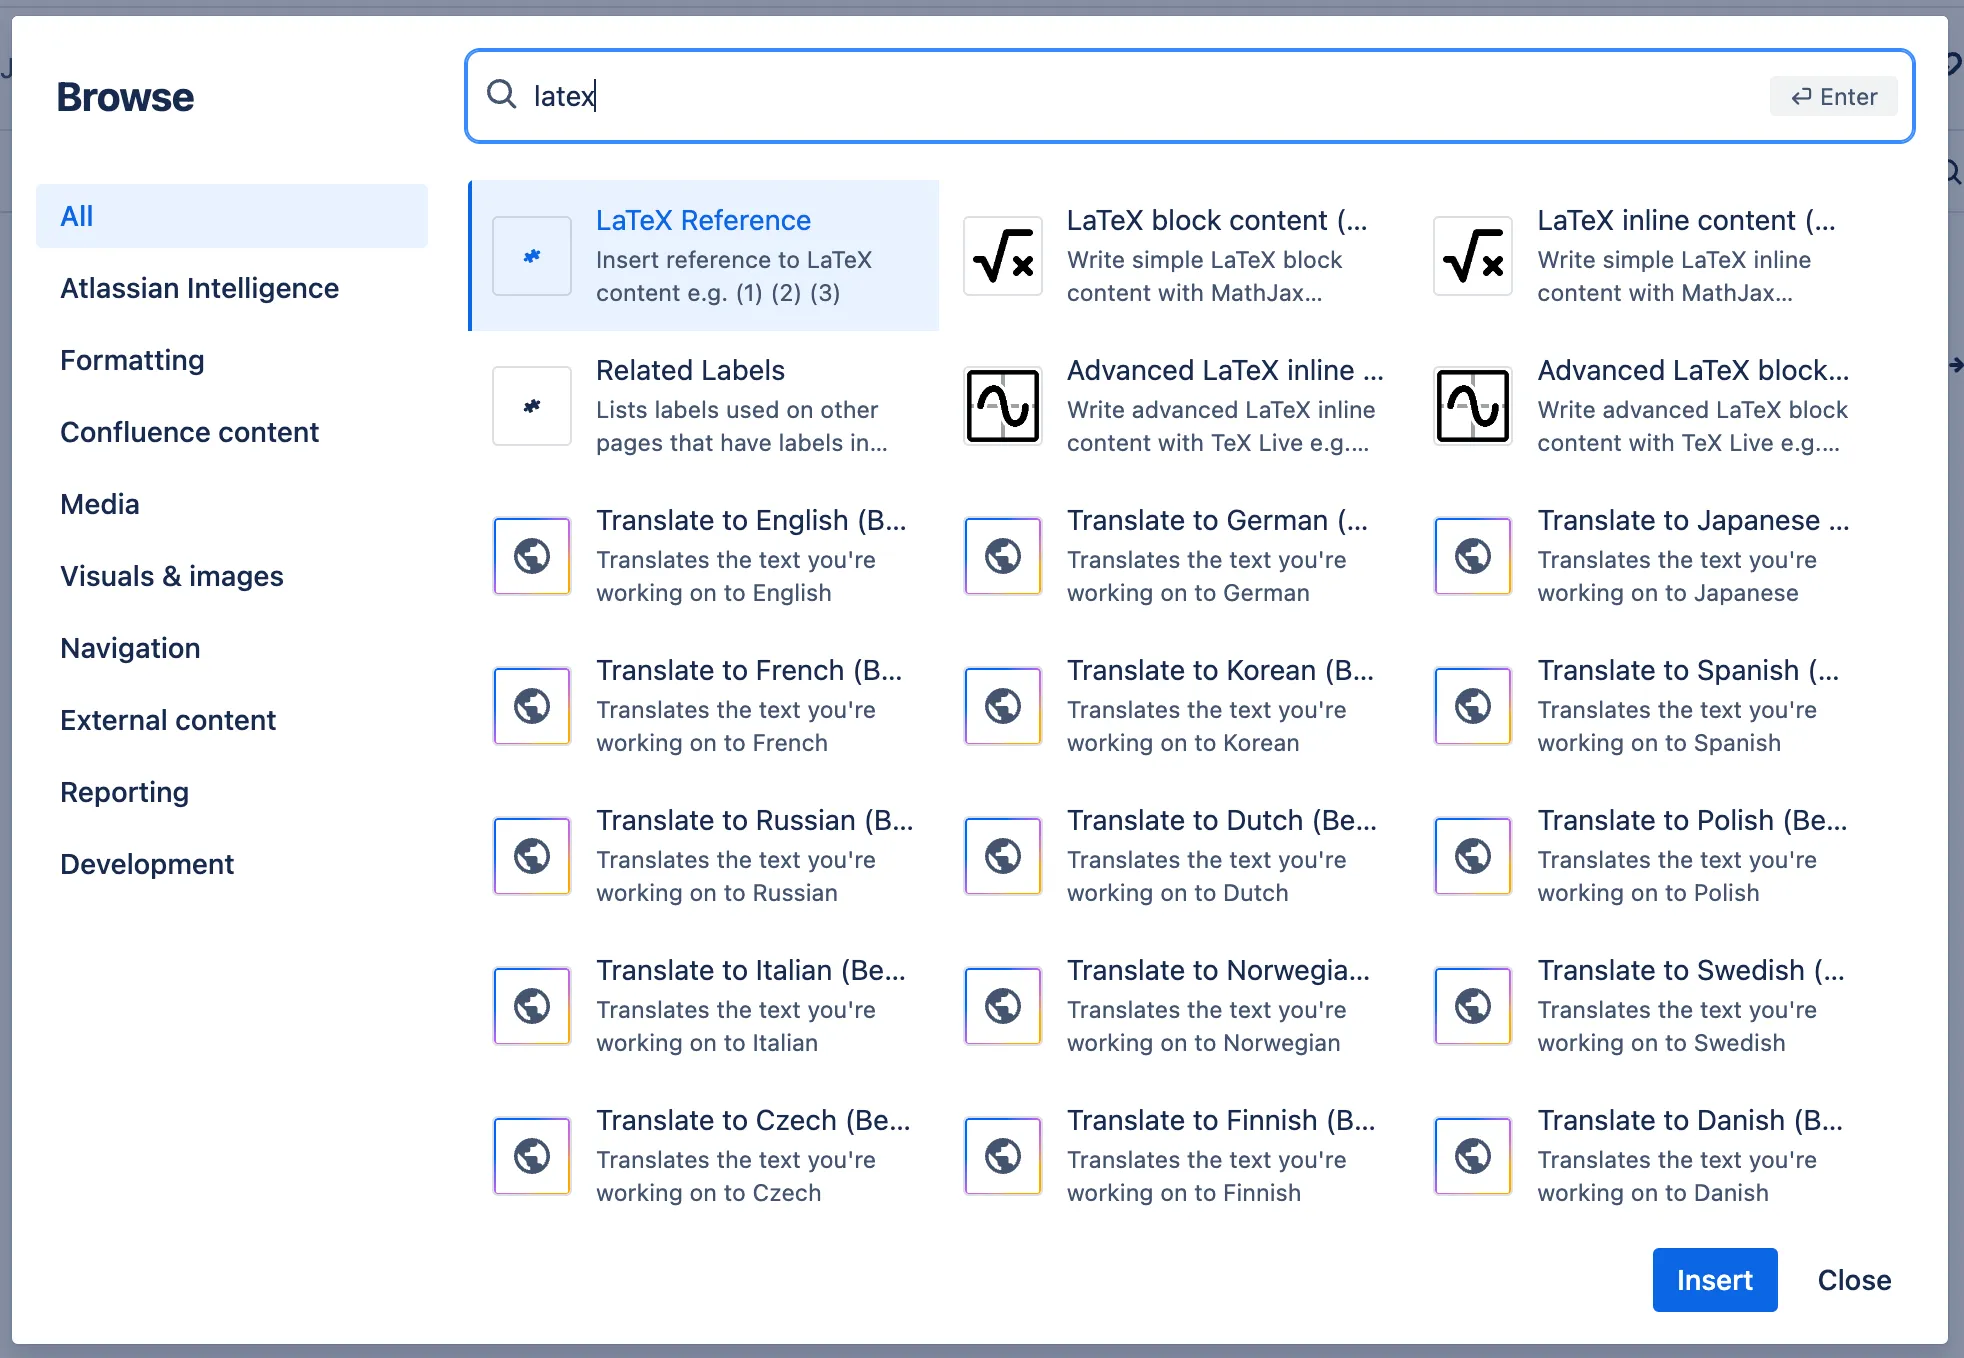Click the Translate to Russian globe icon
The width and height of the screenshot is (1964, 1358).
coord(532,856)
